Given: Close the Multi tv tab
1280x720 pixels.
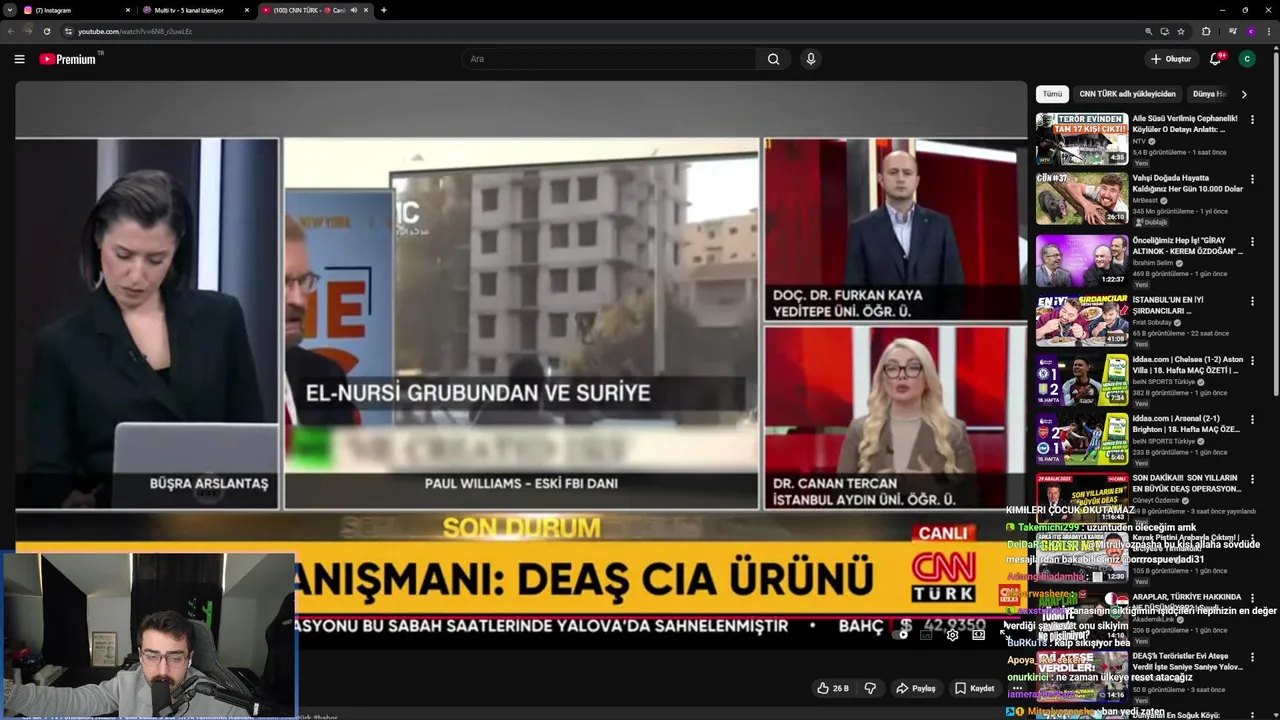Looking at the screenshot, I should 247,10.
